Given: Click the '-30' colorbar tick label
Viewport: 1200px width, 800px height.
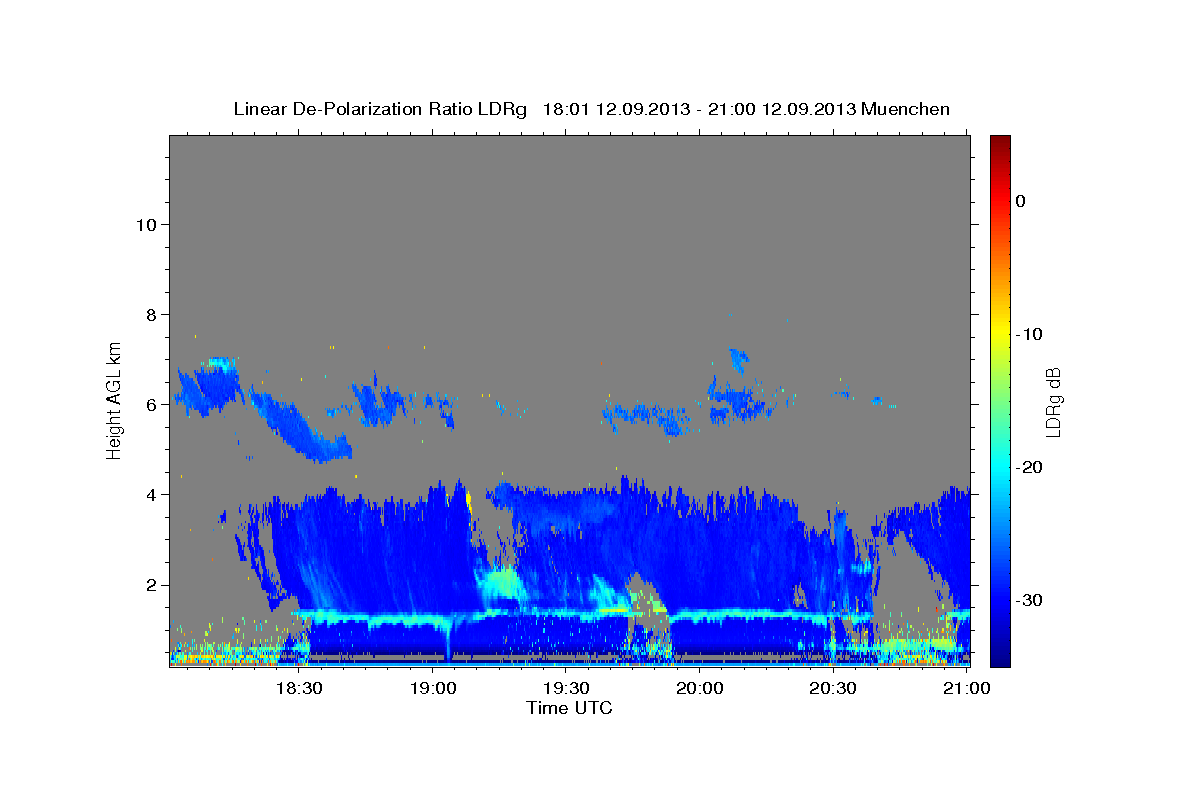Looking at the screenshot, I should point(1030,600).
